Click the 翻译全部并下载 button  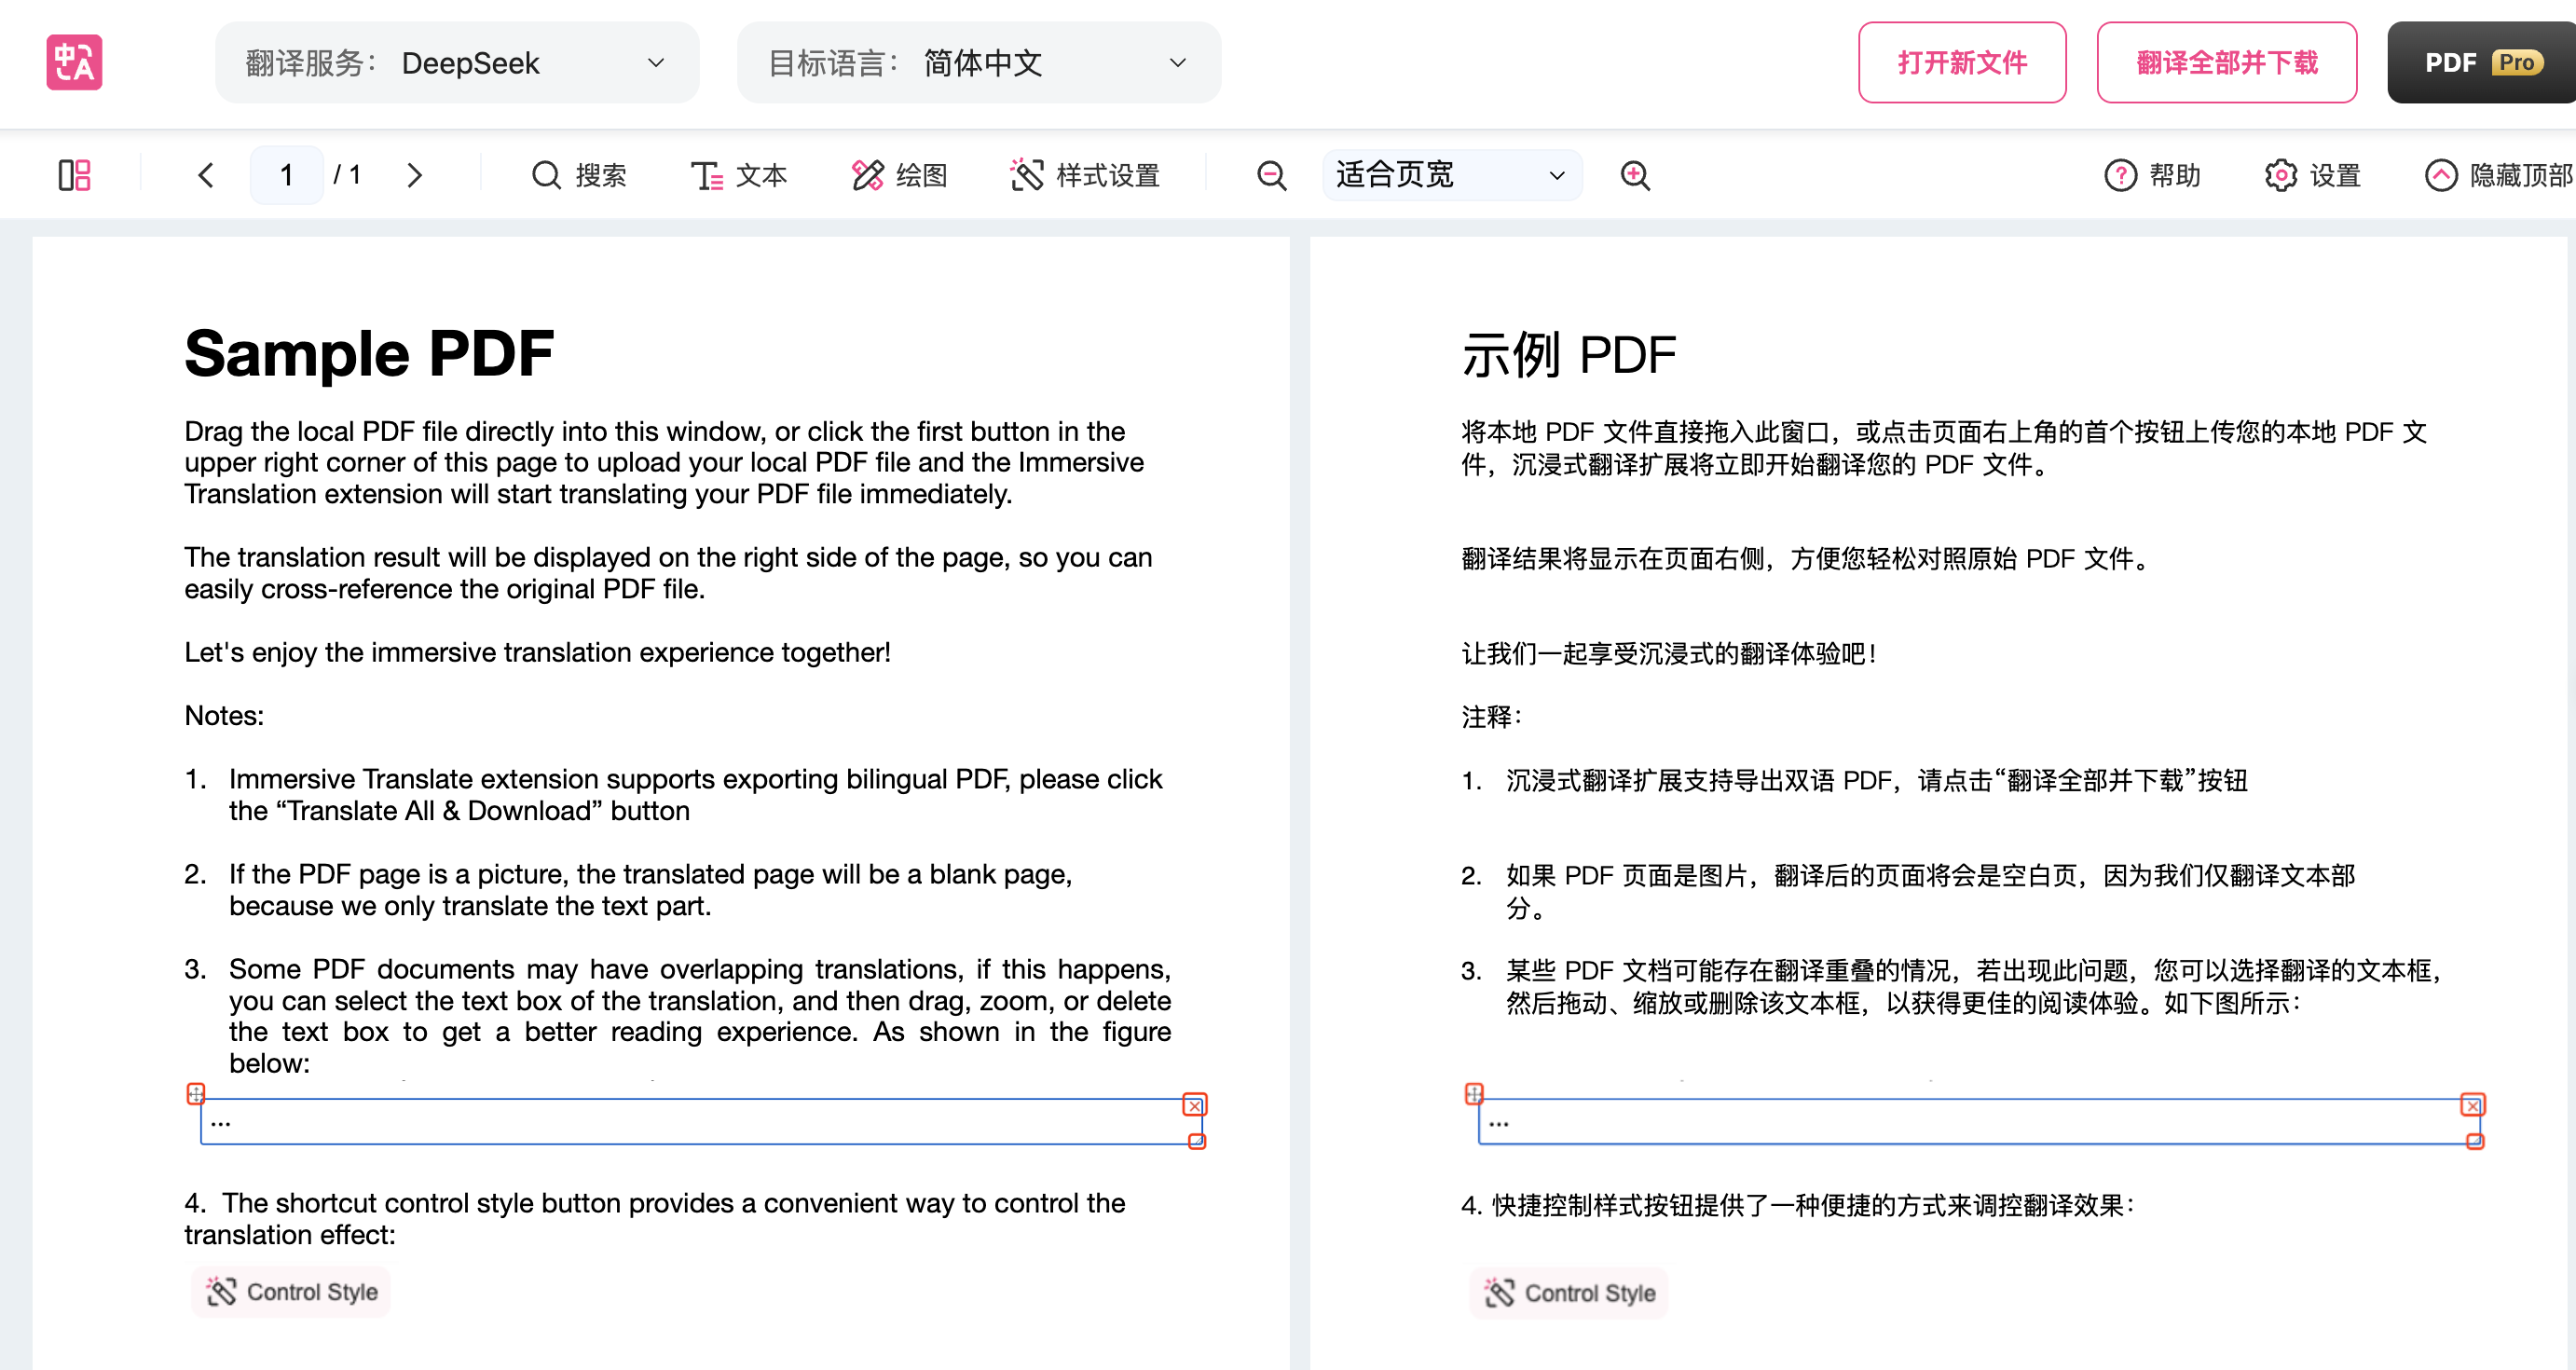[x=2226, y=62]
